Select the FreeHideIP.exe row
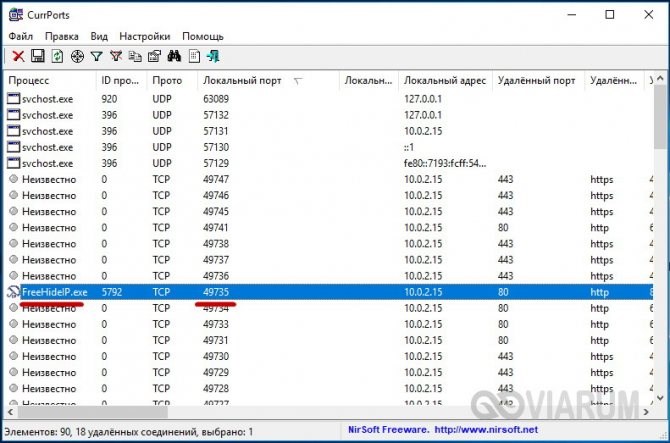Screen dimensions: 670x443 pyautogui.click(x=329, y=292)
